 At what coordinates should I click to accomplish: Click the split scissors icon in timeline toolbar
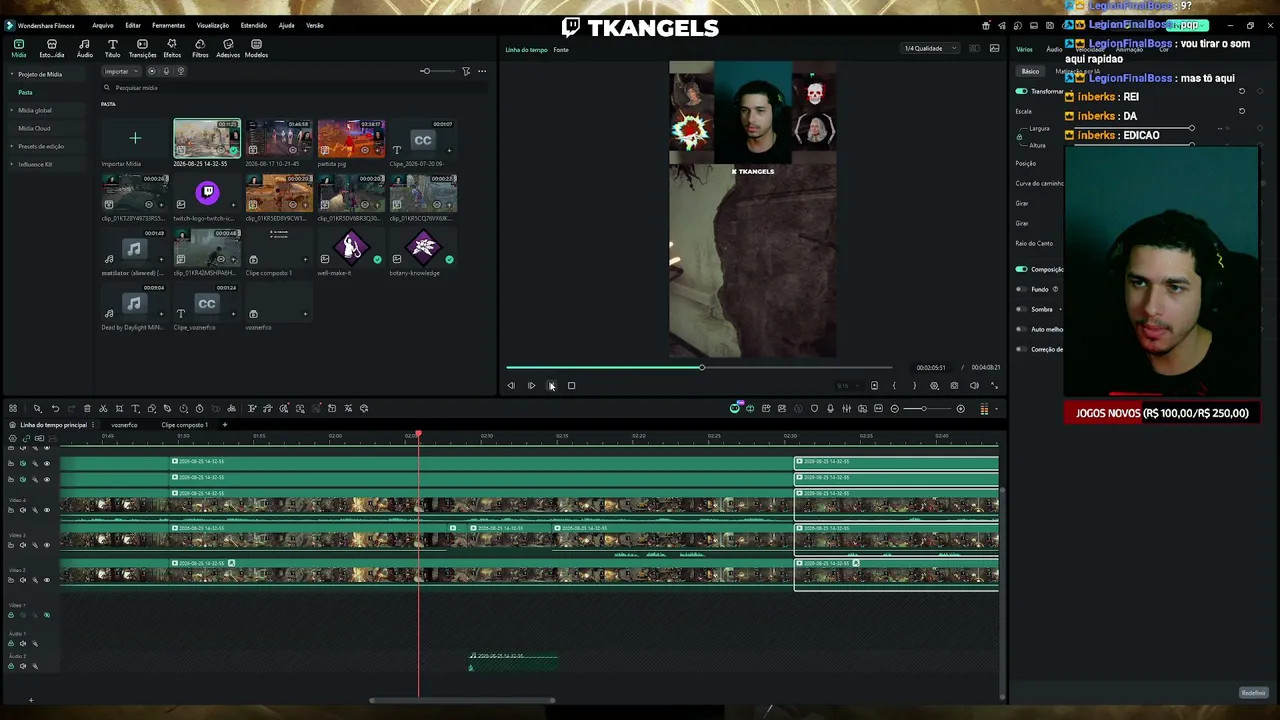tap(103, 408)
